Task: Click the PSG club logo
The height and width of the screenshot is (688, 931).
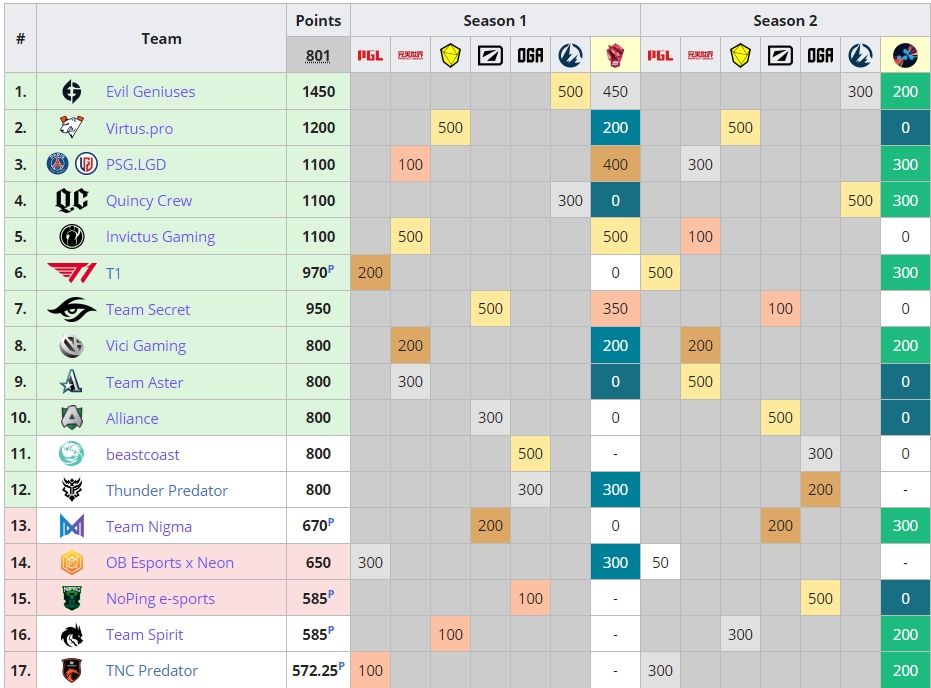Action: [58, 163]
